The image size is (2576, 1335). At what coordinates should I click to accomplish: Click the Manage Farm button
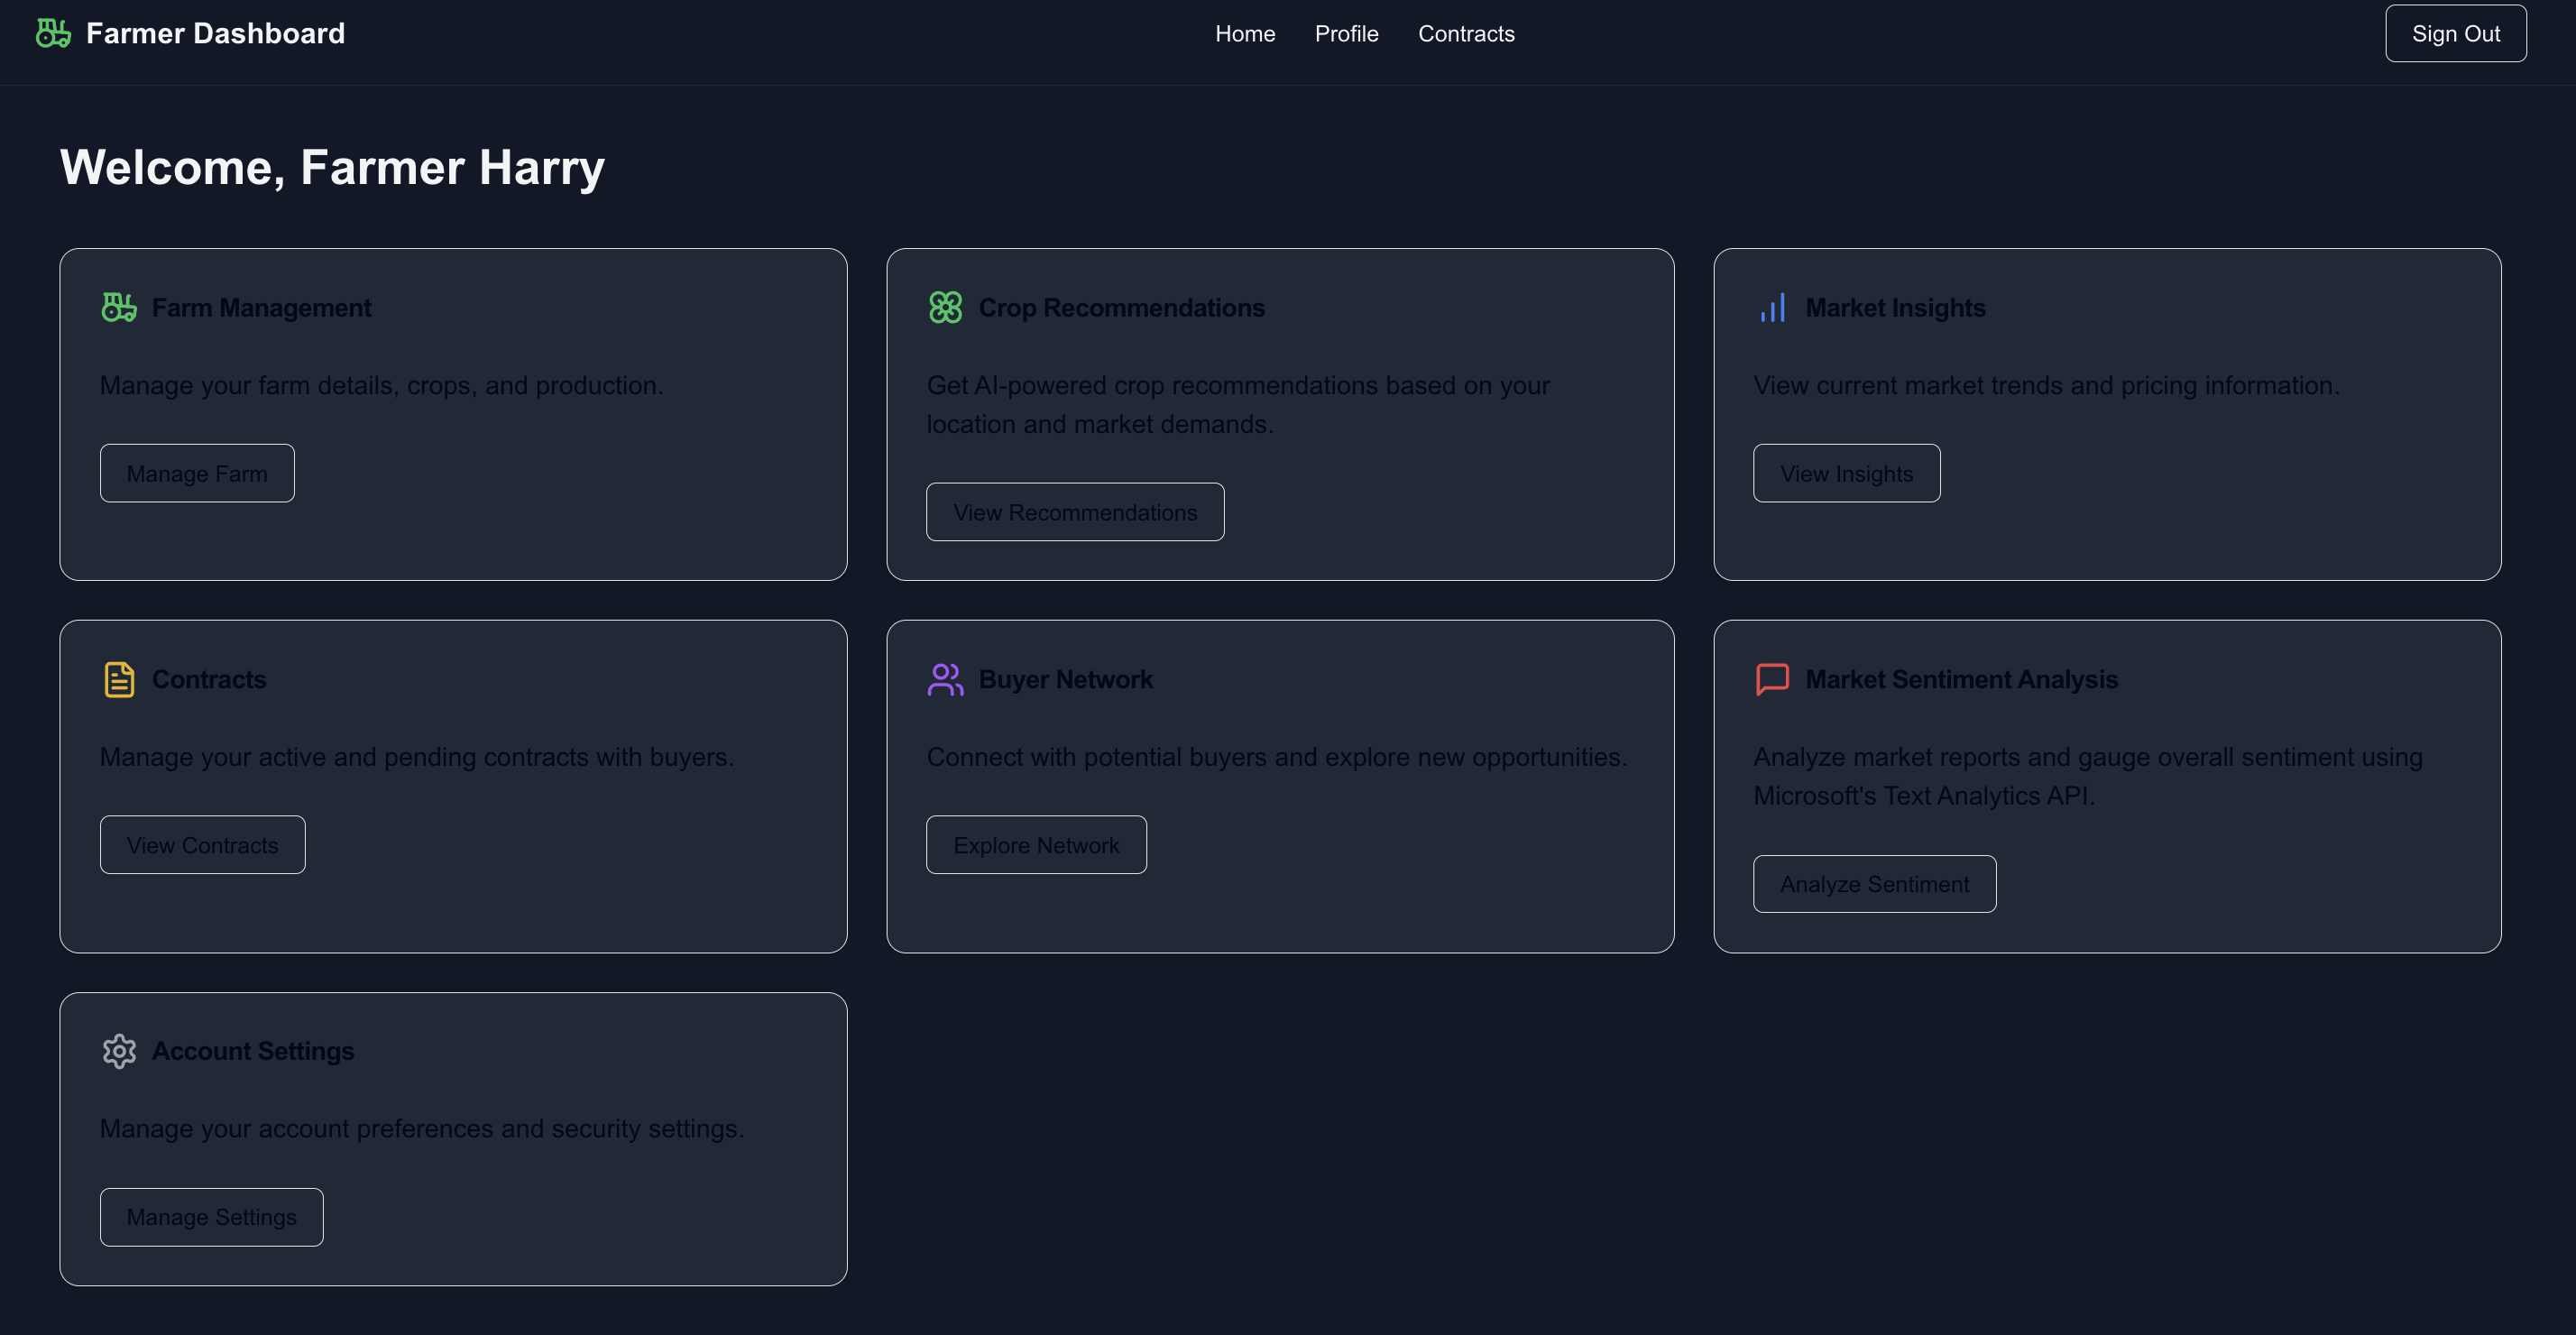click(x=197, y=473)
